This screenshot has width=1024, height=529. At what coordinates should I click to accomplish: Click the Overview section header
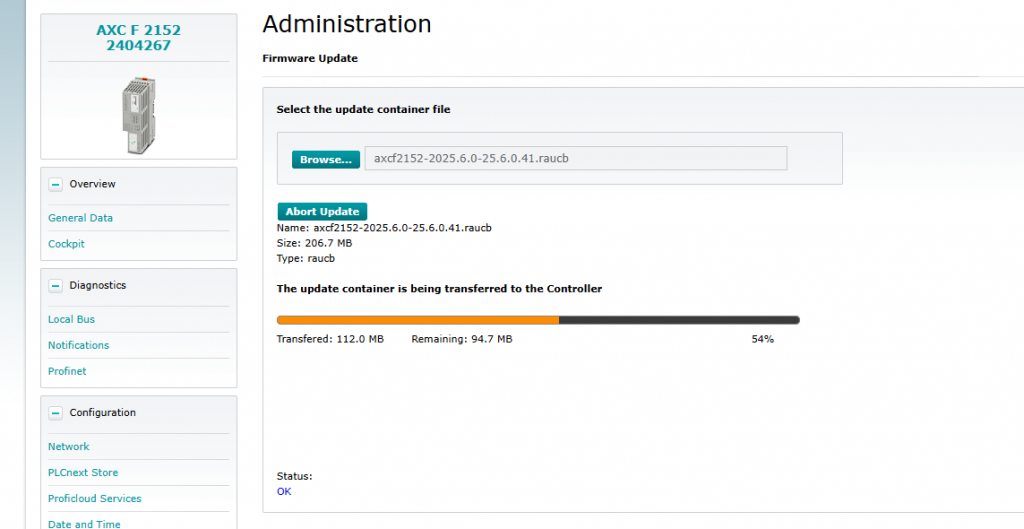(x=92, y=184)
